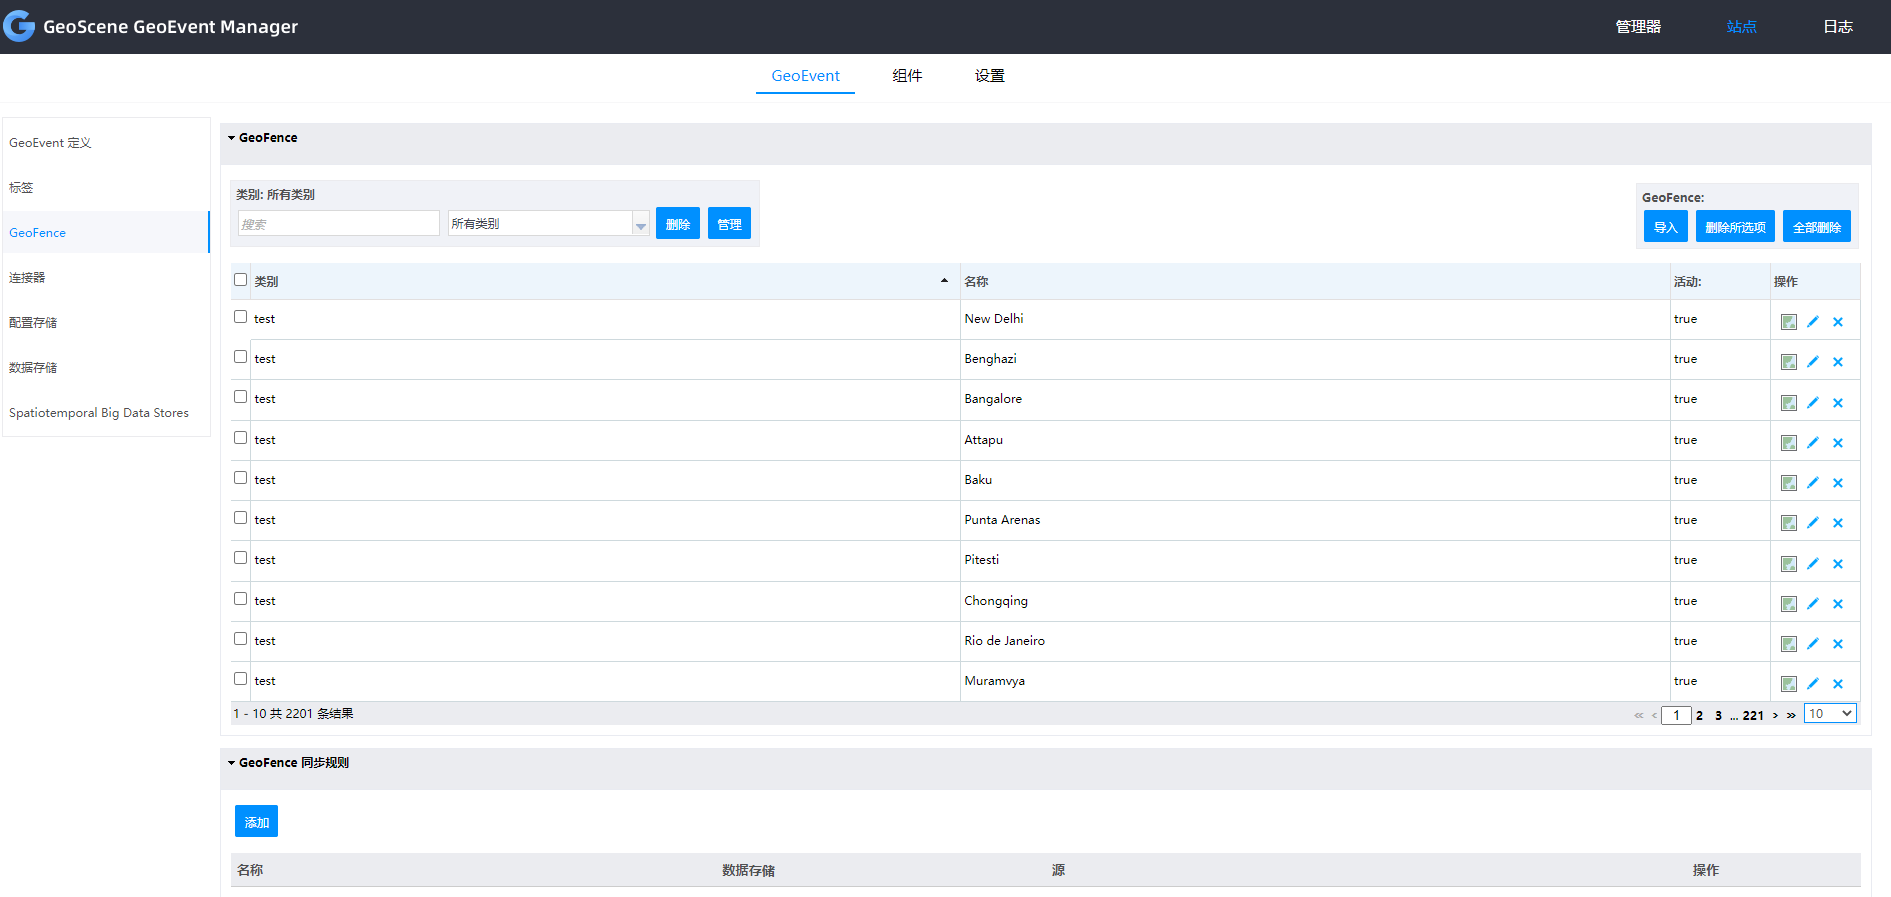Click the 导入 import button
Image resolution: width=1891 pixels, height=897 pixels.
click(x=1665, y=227)
